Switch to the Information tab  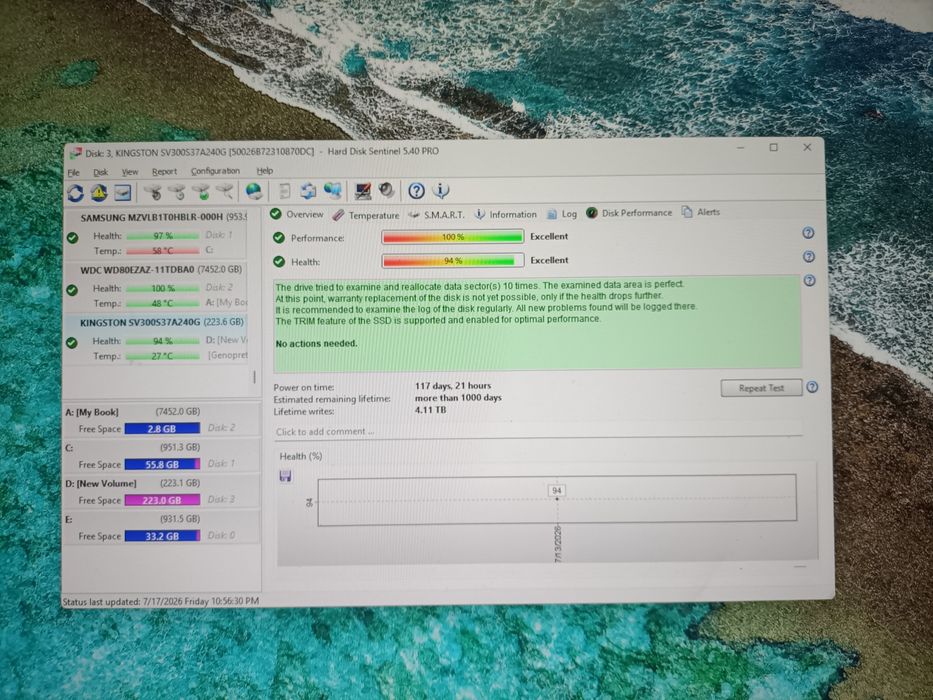point(506,214)
